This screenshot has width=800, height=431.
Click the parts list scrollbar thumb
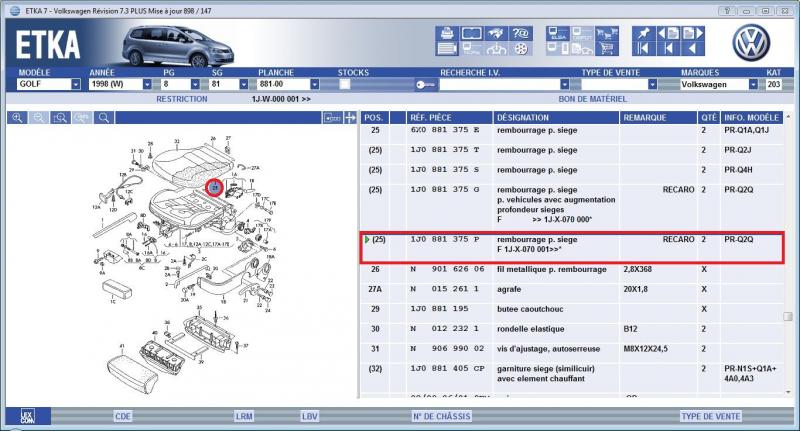(788, 316)
